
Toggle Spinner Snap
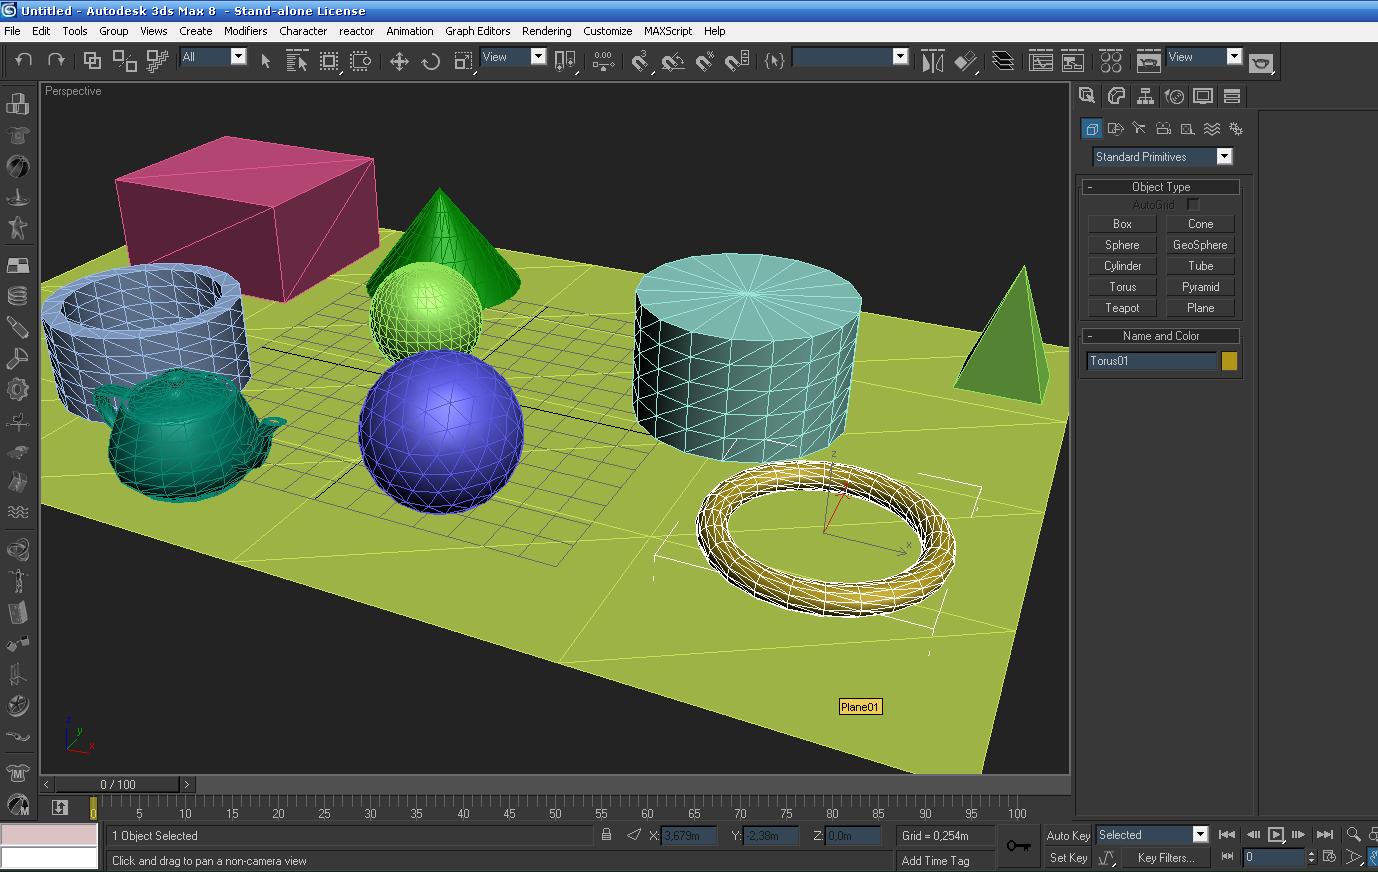pos(737,61)
